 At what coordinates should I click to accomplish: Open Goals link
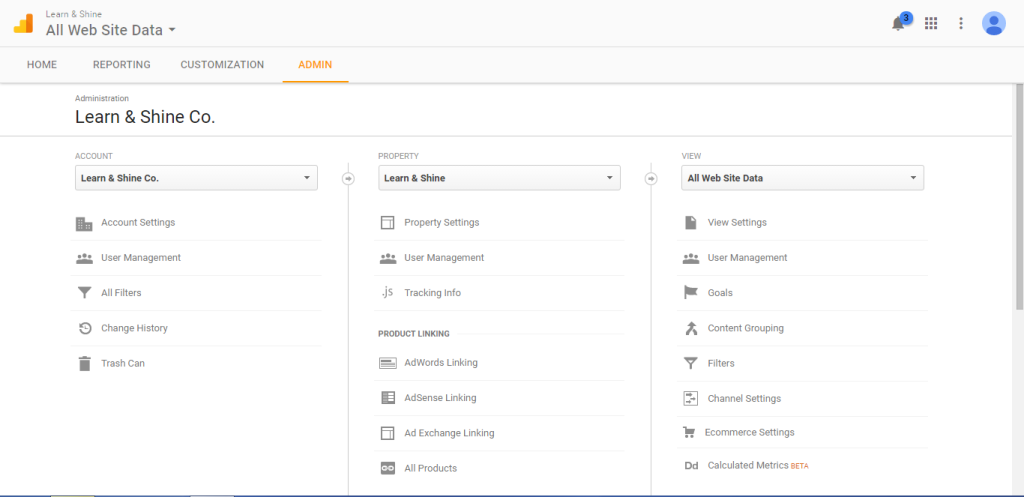click(720, 293)
